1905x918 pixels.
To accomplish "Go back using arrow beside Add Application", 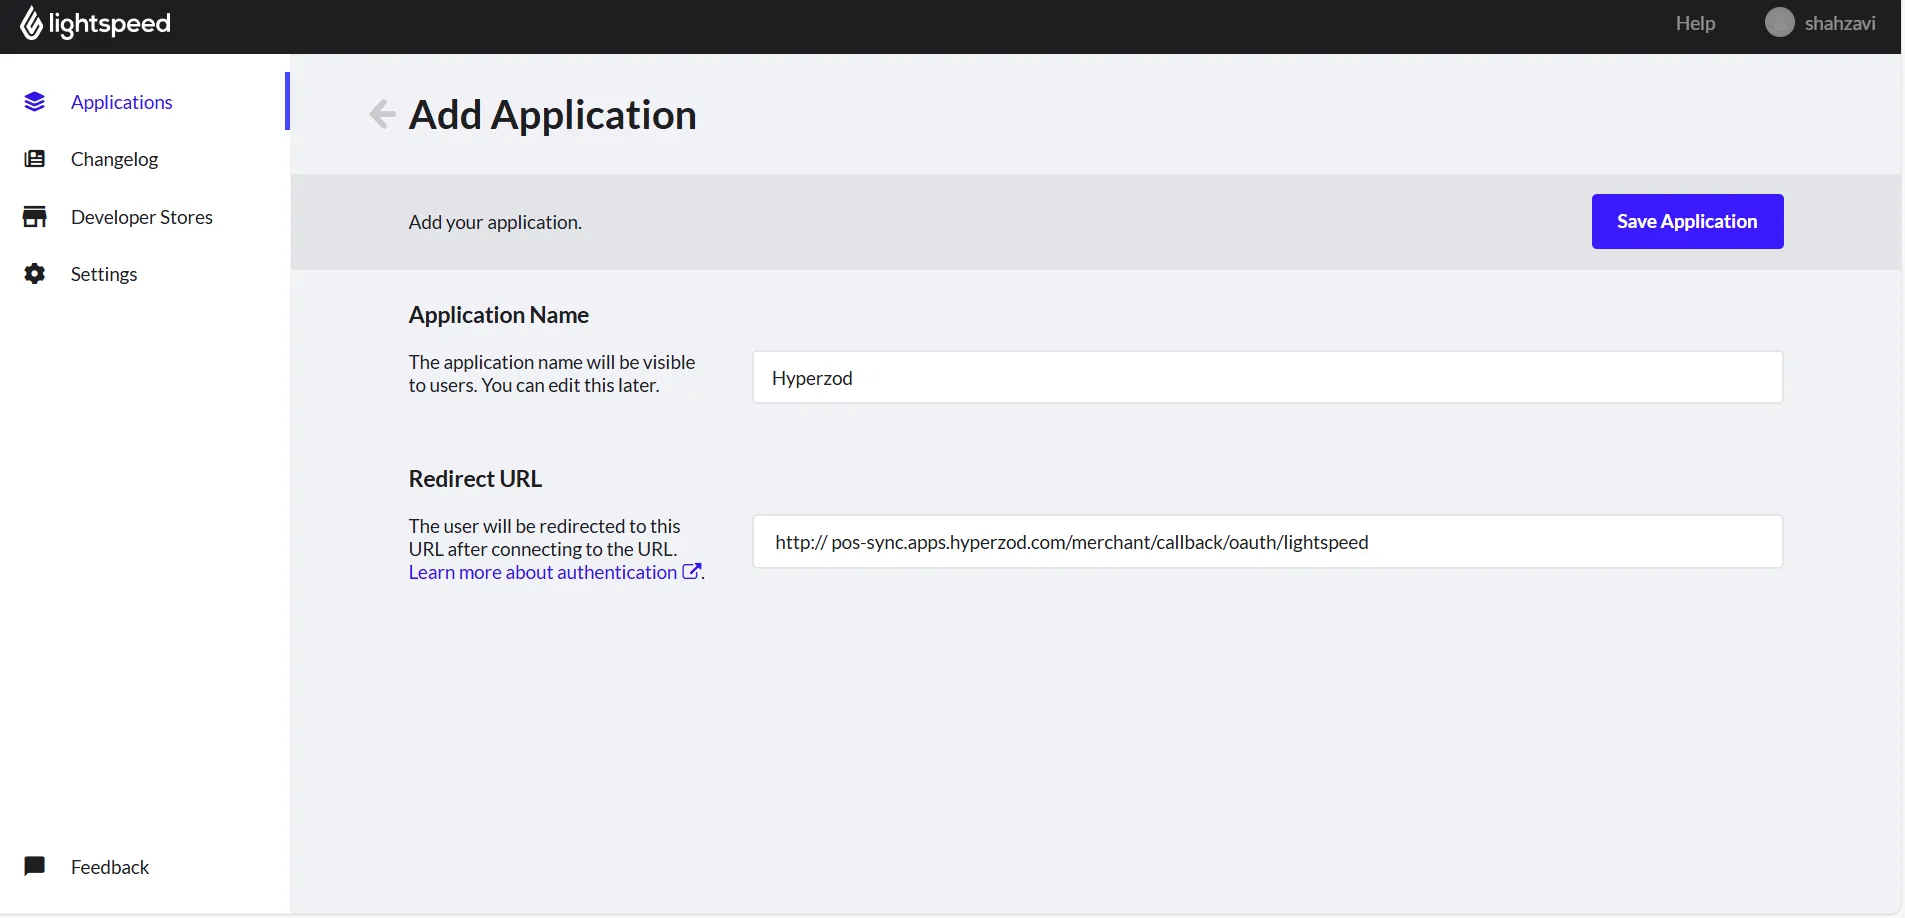I will tap(382, 114).
